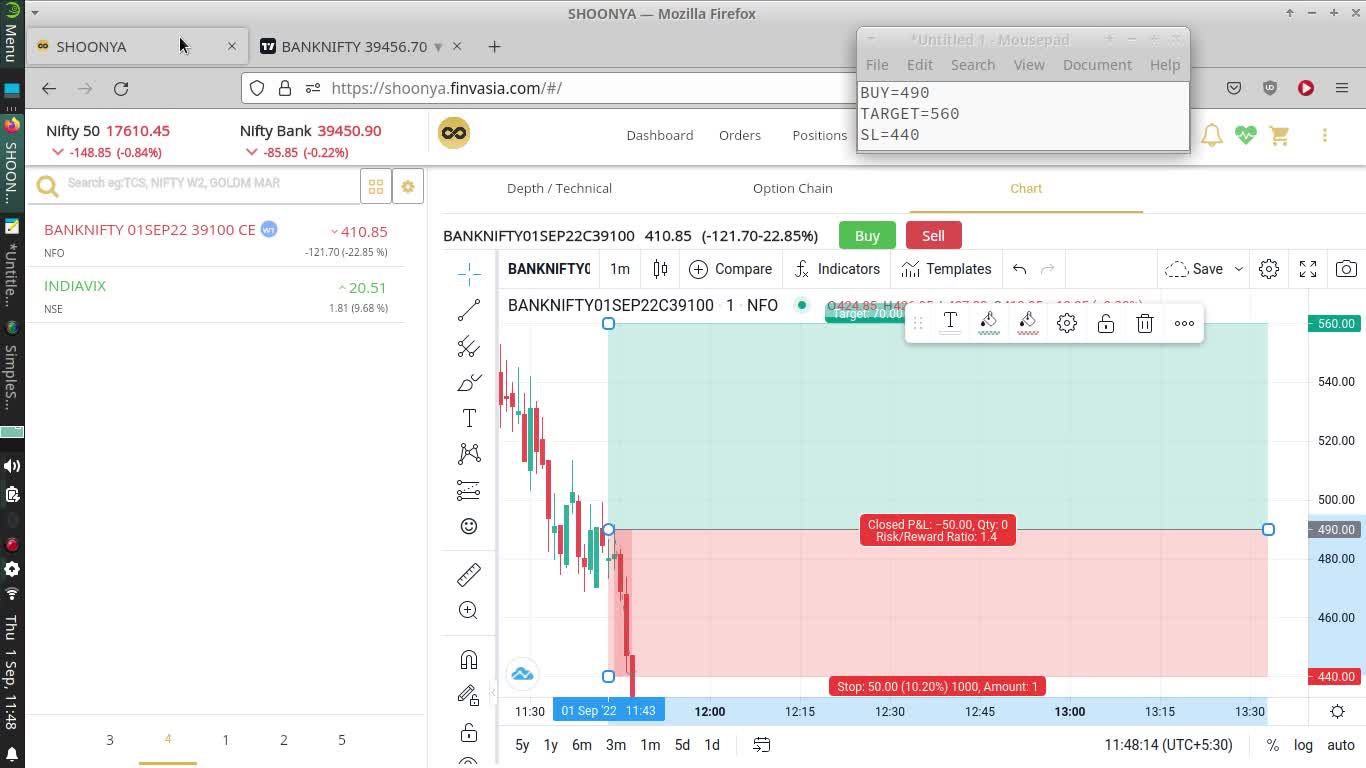The image size is (1366, 768).
Task: Delete the selected position drawing
Action: point(1145,323)
